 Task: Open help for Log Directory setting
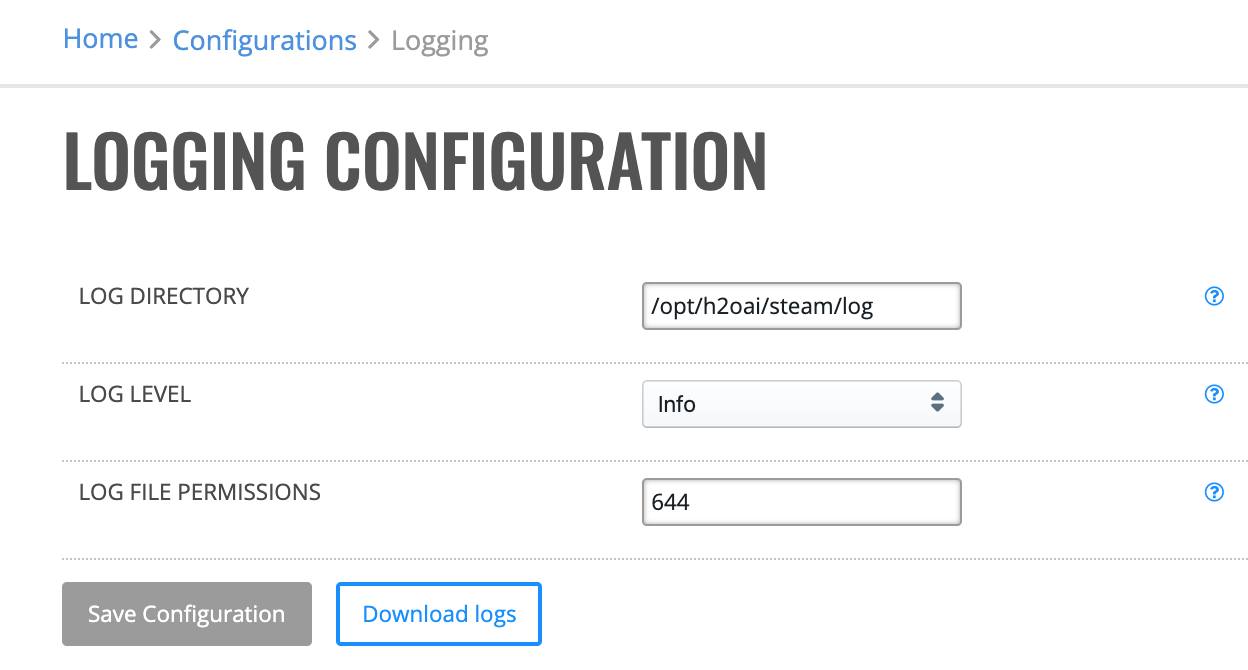(1214, 296)
